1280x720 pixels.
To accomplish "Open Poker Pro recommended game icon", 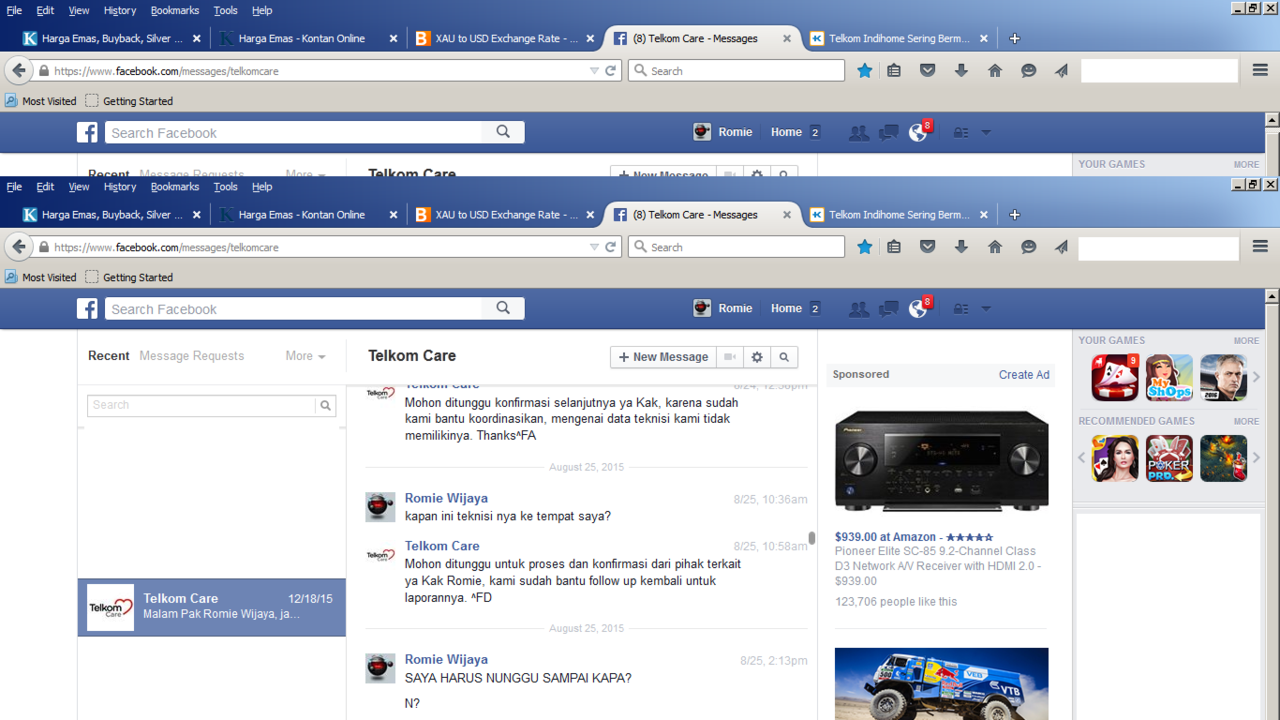I will click(x=1169, y=458).
